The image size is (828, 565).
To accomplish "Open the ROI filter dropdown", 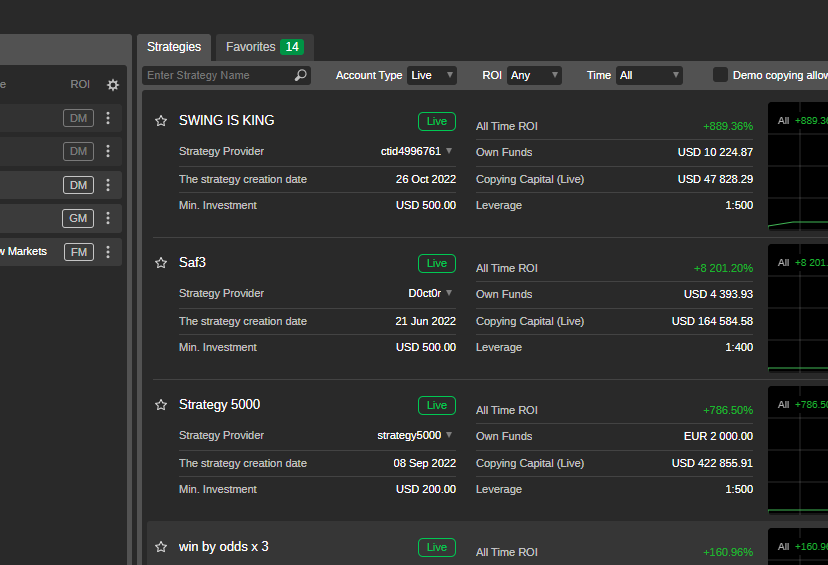I will [x=534, y=76].
